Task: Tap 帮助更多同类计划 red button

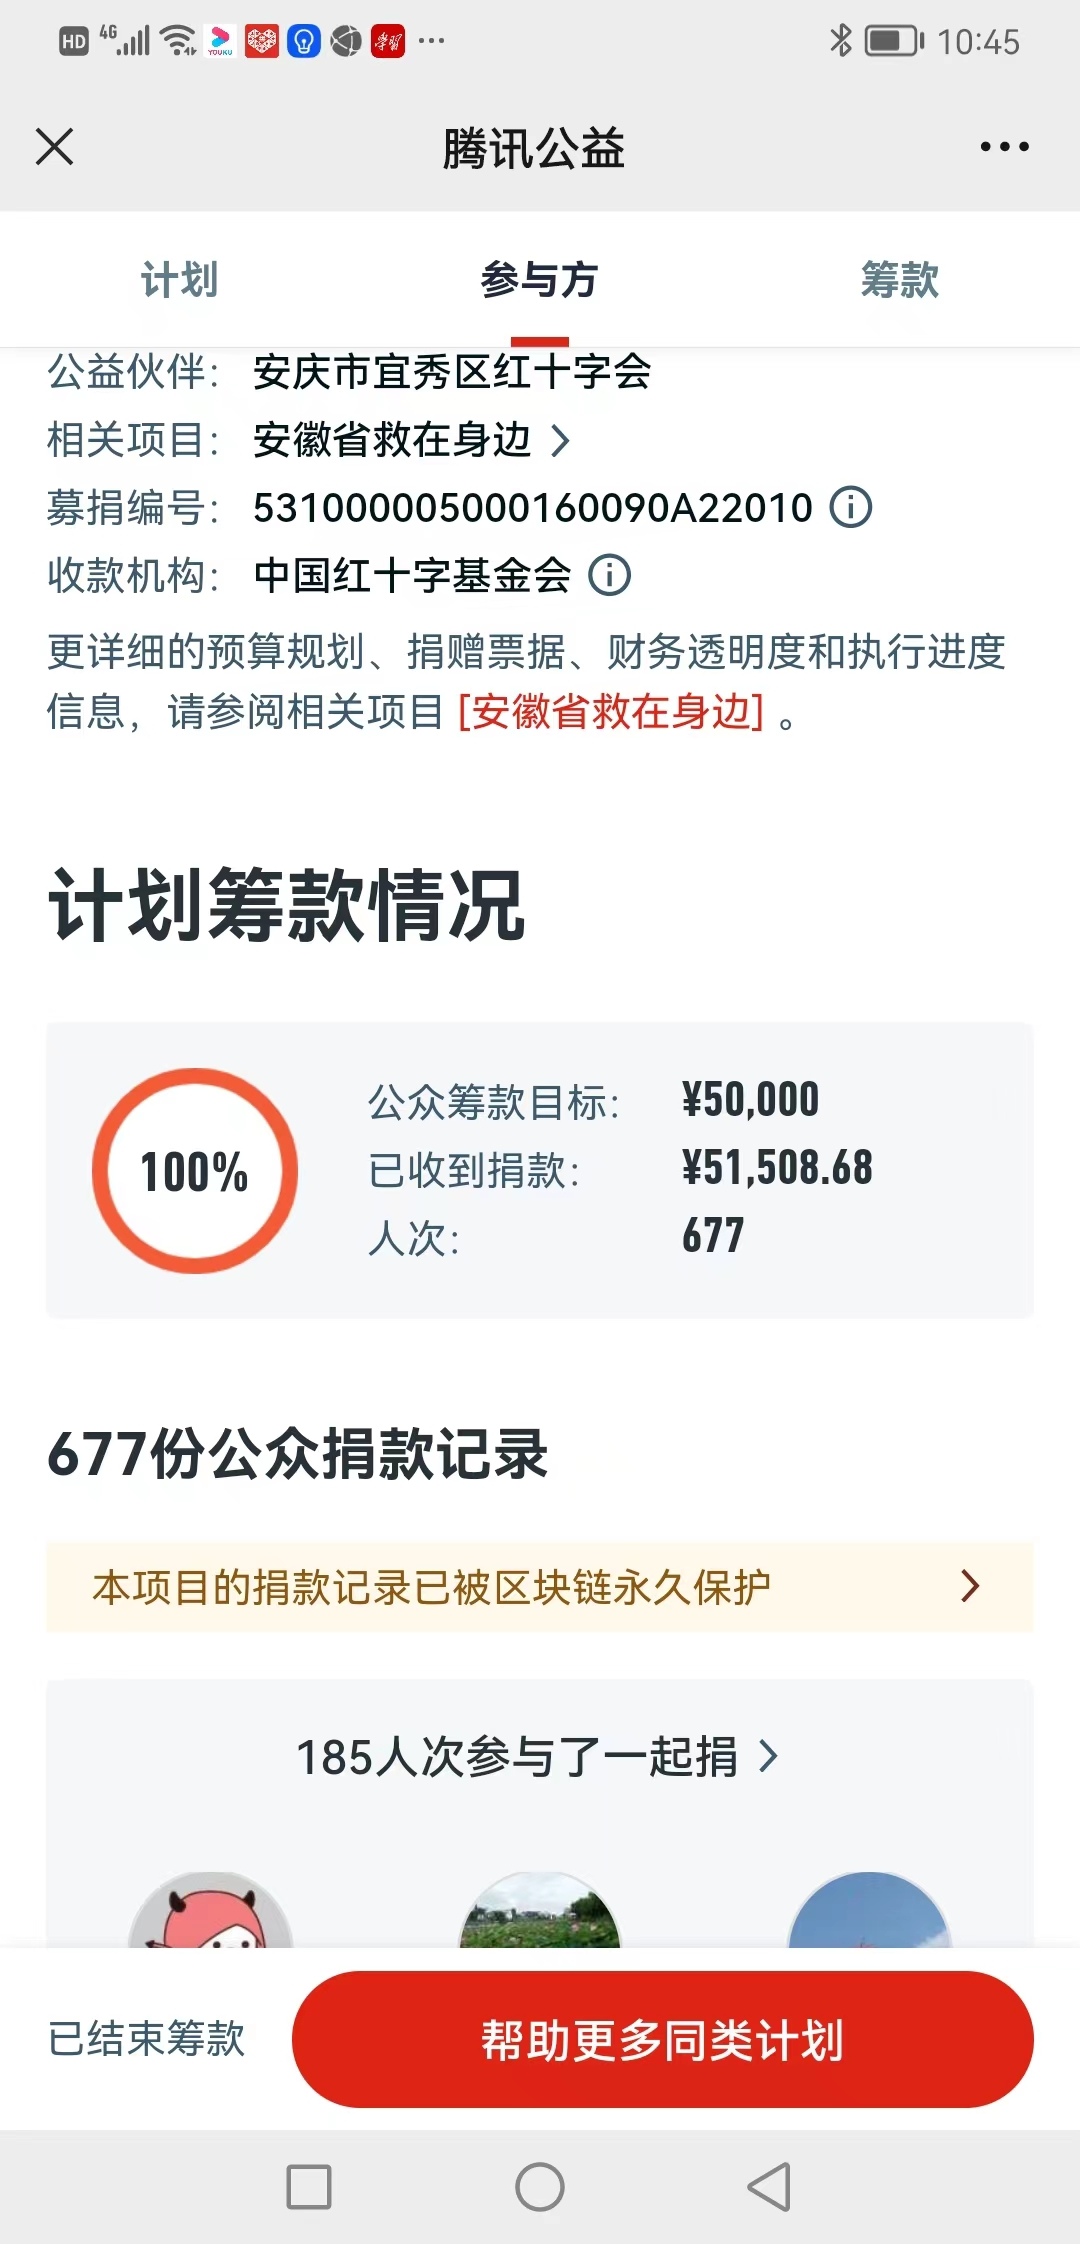Action: pos(662,2039)
